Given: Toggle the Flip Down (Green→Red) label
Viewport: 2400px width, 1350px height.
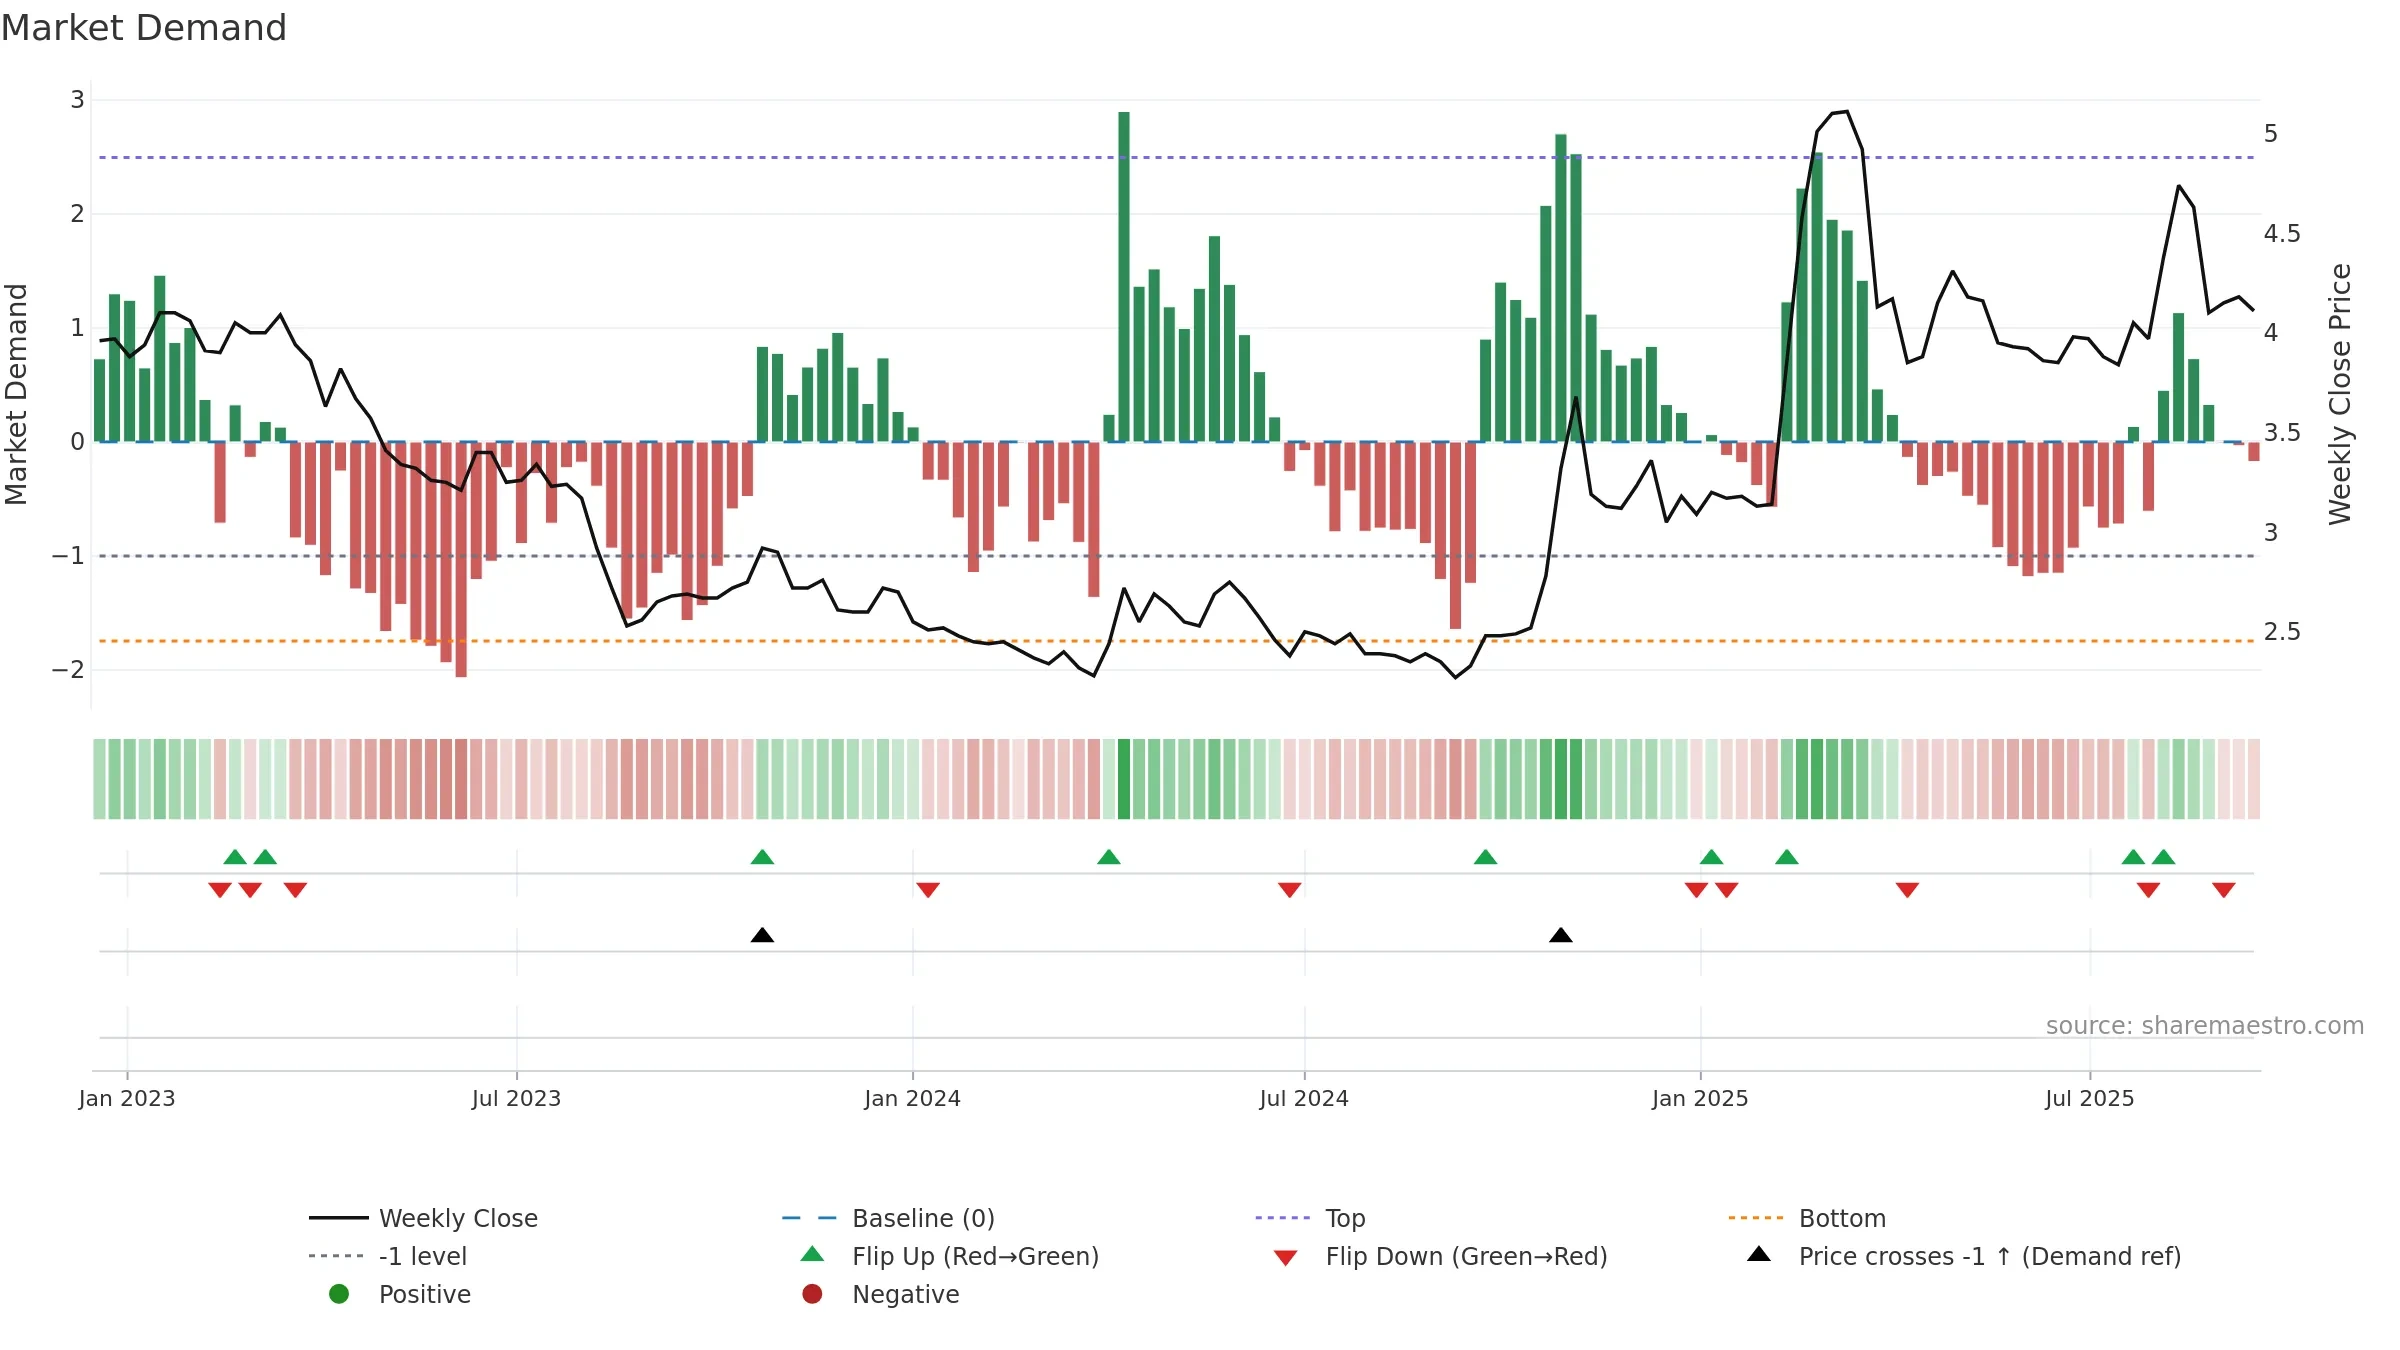Looking at the screenshot, I should tap(1466, 1256).
